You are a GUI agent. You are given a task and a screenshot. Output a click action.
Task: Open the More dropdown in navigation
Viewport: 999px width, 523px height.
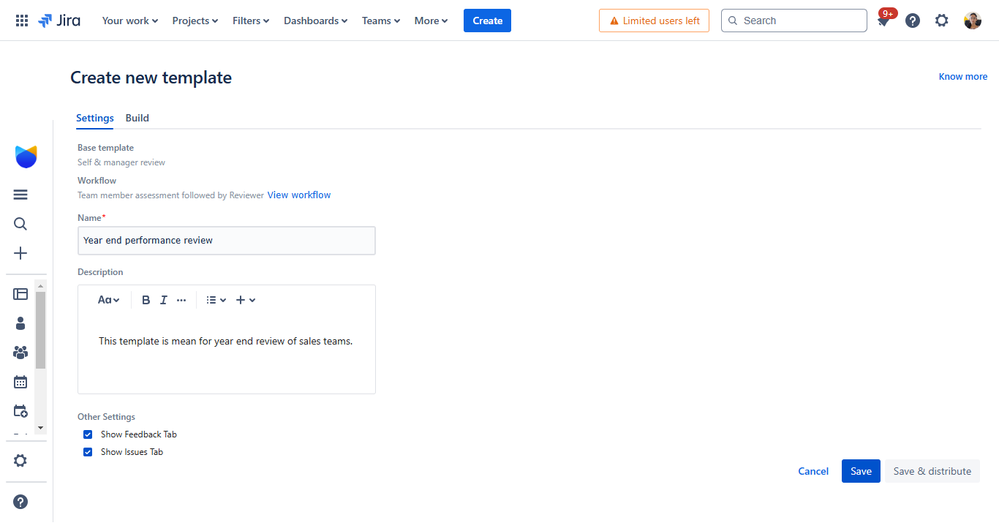pyautogui.click(x=431, y=20)
